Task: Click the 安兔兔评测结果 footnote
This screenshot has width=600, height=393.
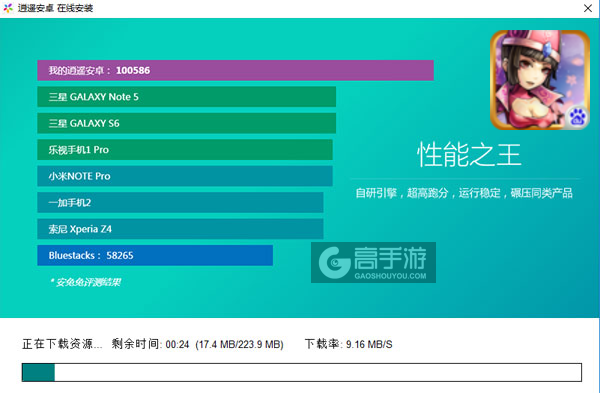Action: point(85,282)
